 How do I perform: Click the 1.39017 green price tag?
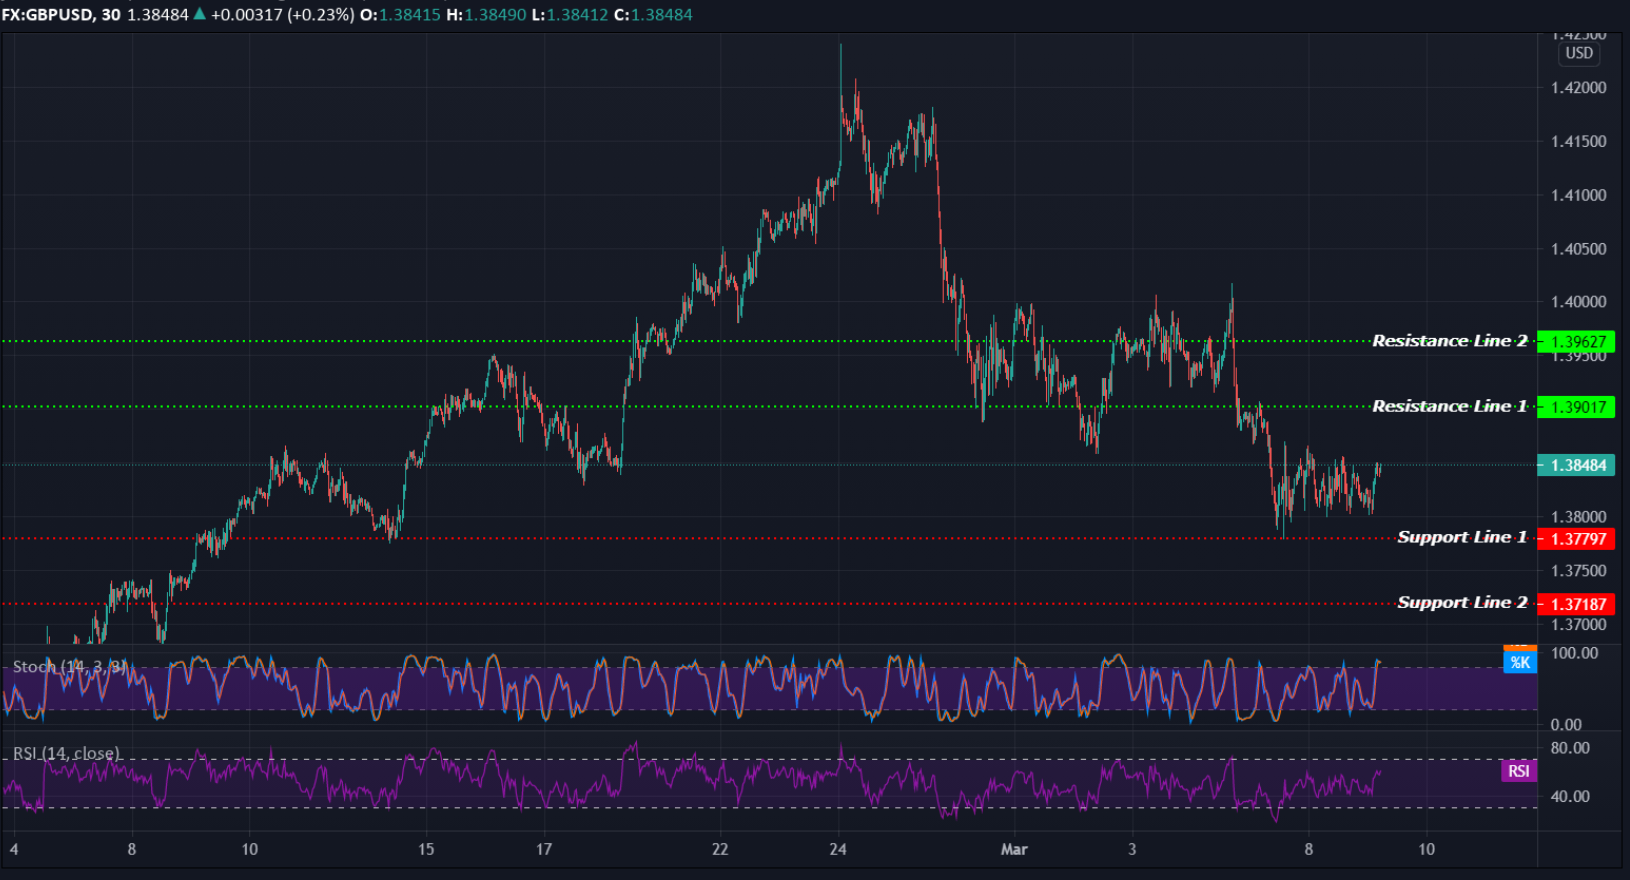point(1576,407)
